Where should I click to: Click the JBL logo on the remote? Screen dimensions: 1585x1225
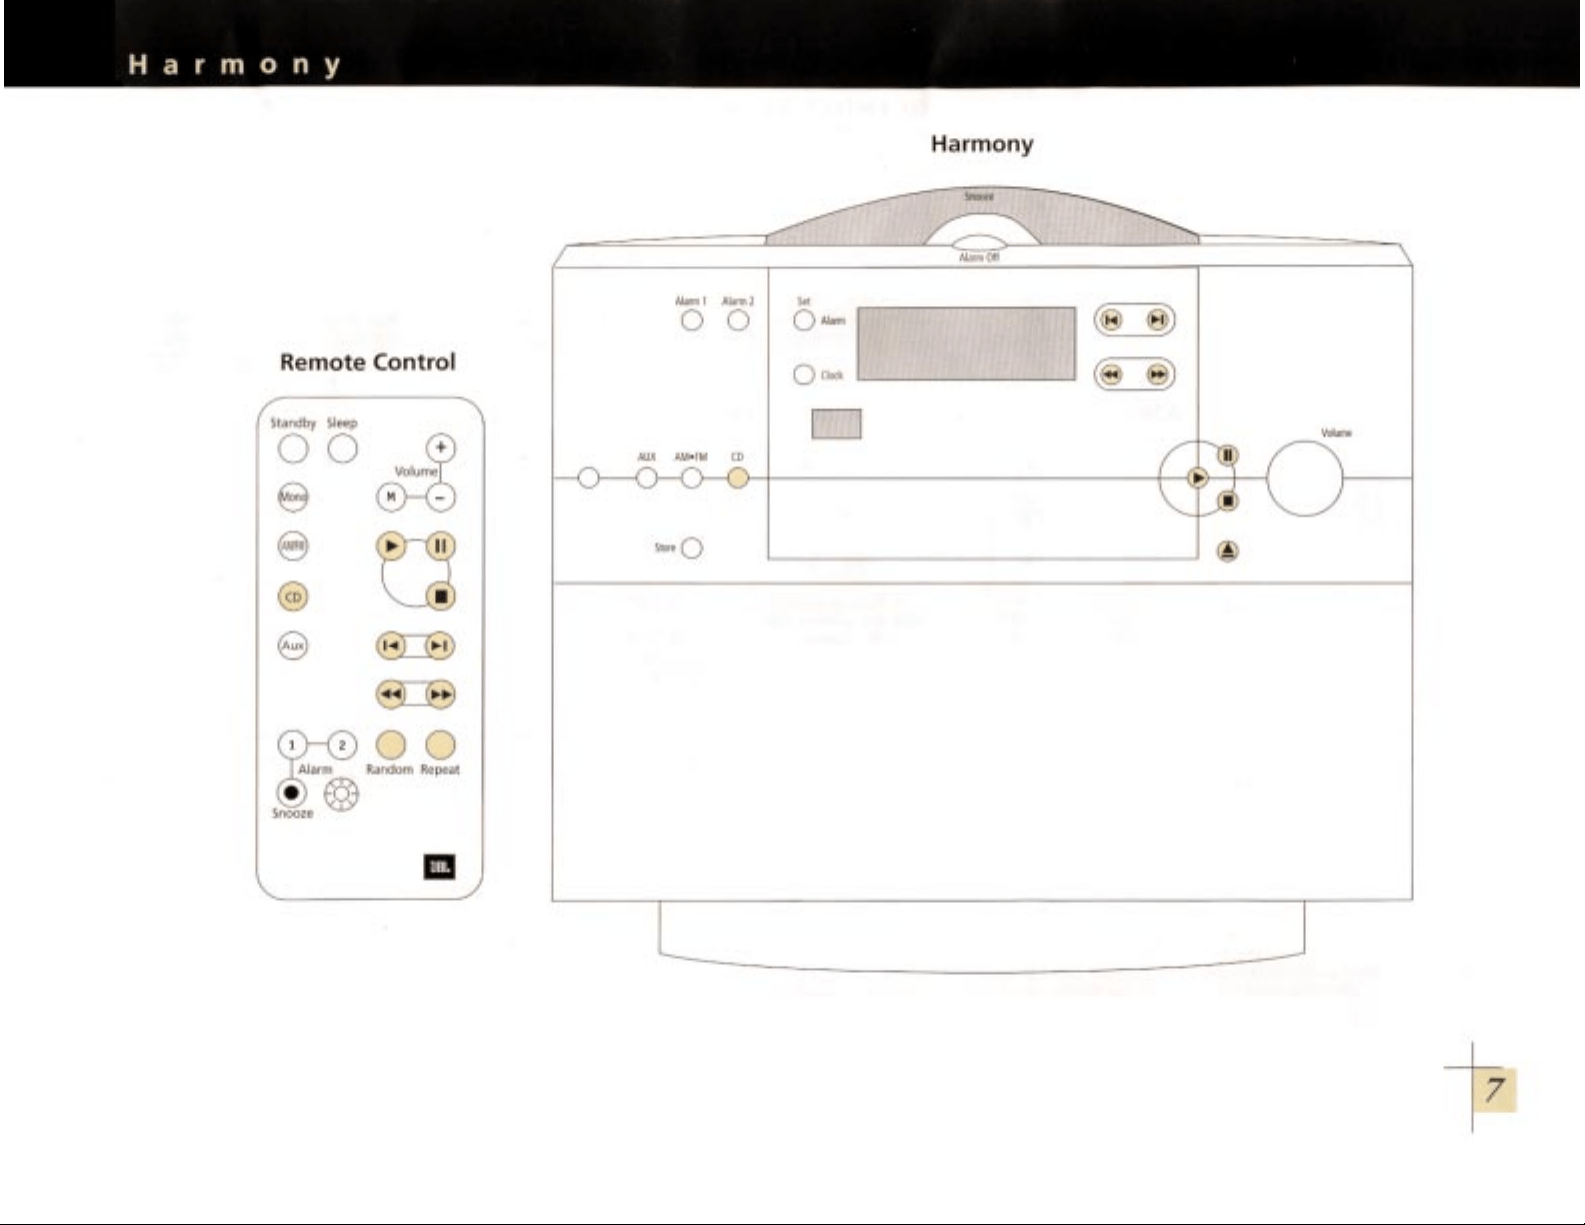click(440, 867)
